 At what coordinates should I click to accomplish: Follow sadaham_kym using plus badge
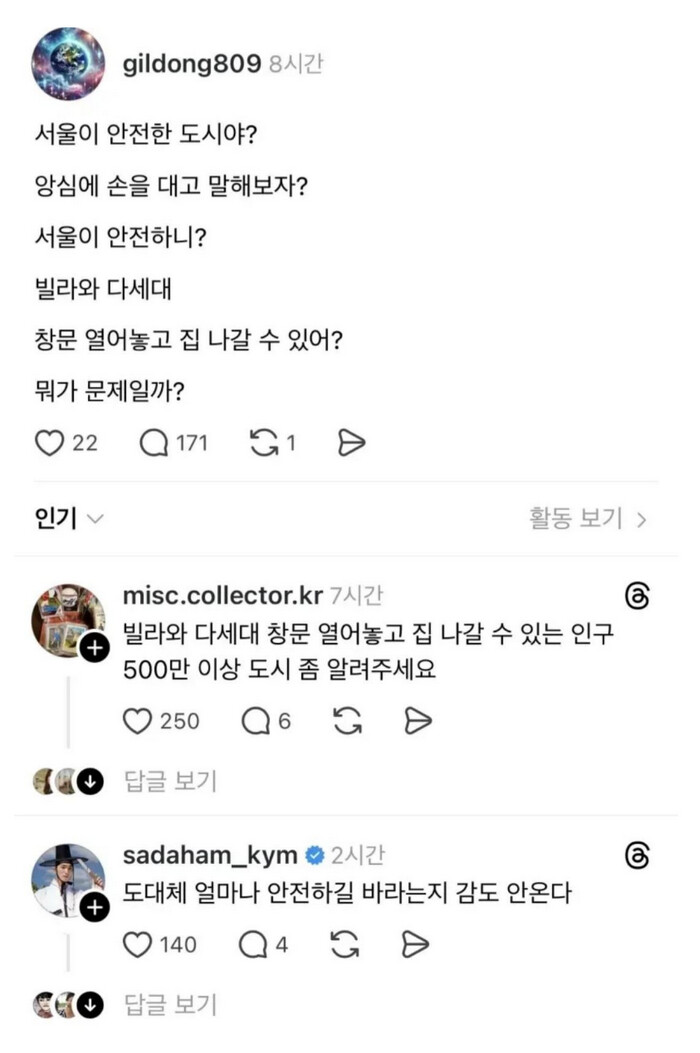(93, 908)
